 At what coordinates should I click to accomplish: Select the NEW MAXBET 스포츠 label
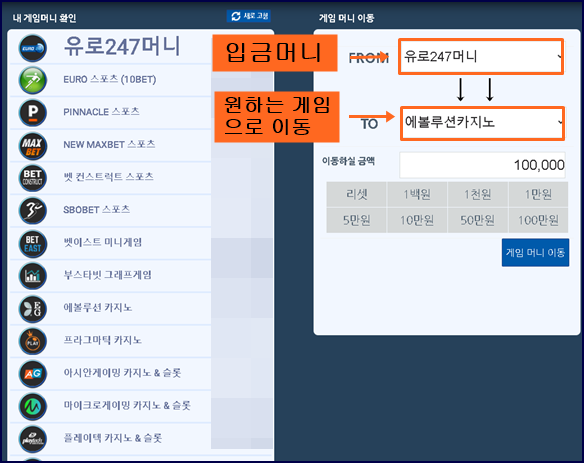(x=109, y=145)
